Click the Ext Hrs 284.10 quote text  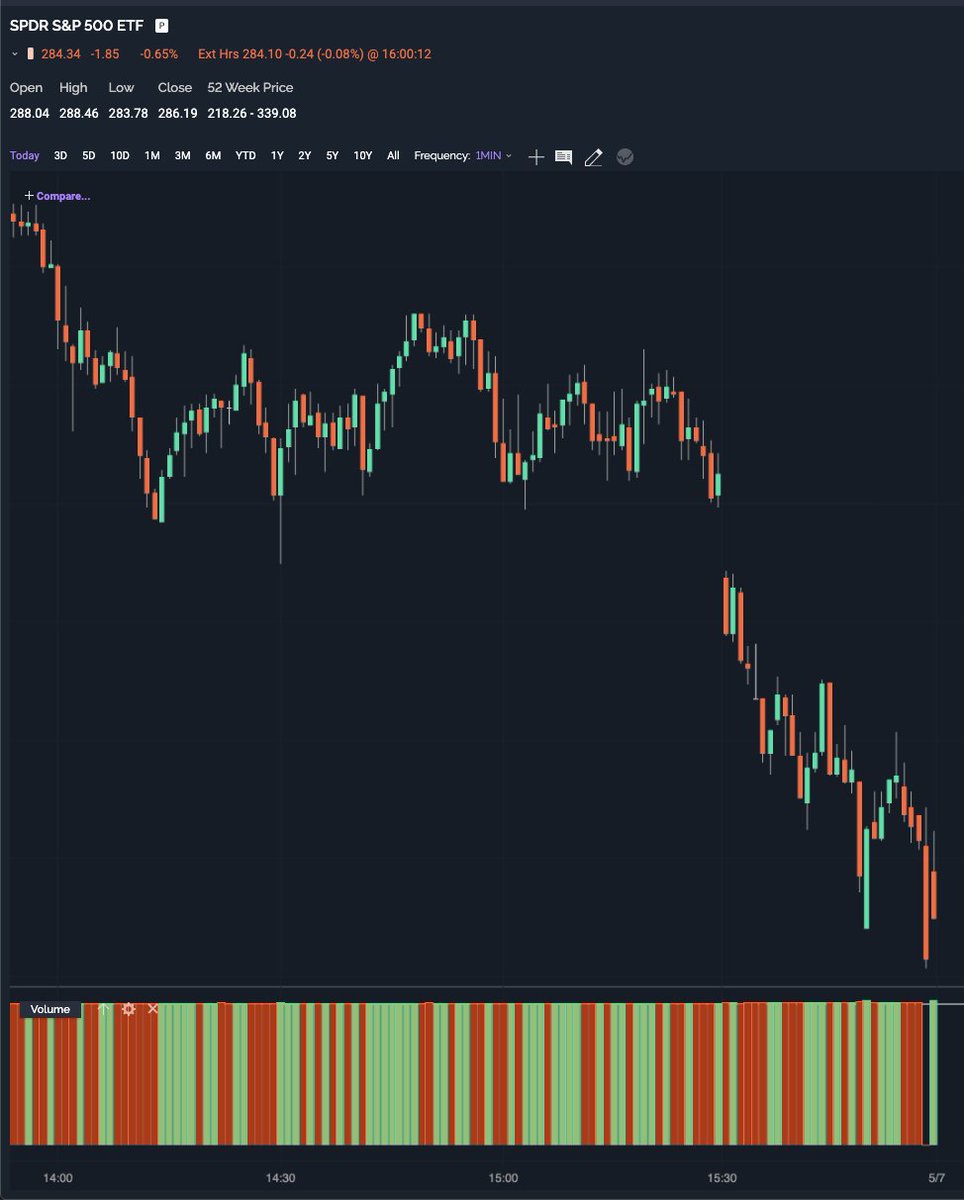coord(315,54)
